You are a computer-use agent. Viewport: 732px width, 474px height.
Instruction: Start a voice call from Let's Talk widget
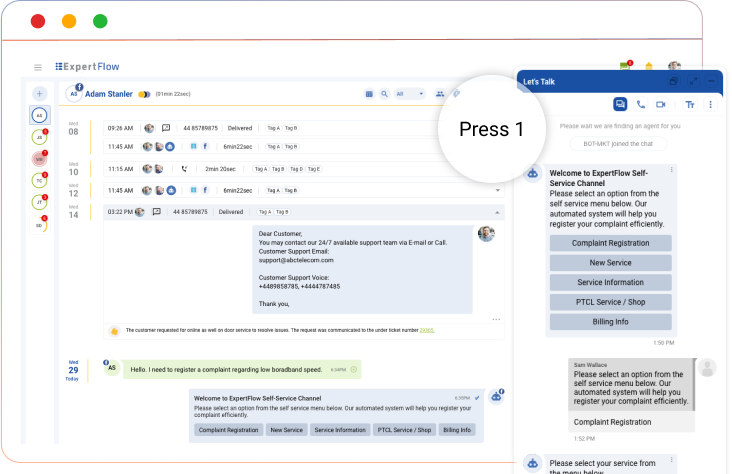click(641, 105)
